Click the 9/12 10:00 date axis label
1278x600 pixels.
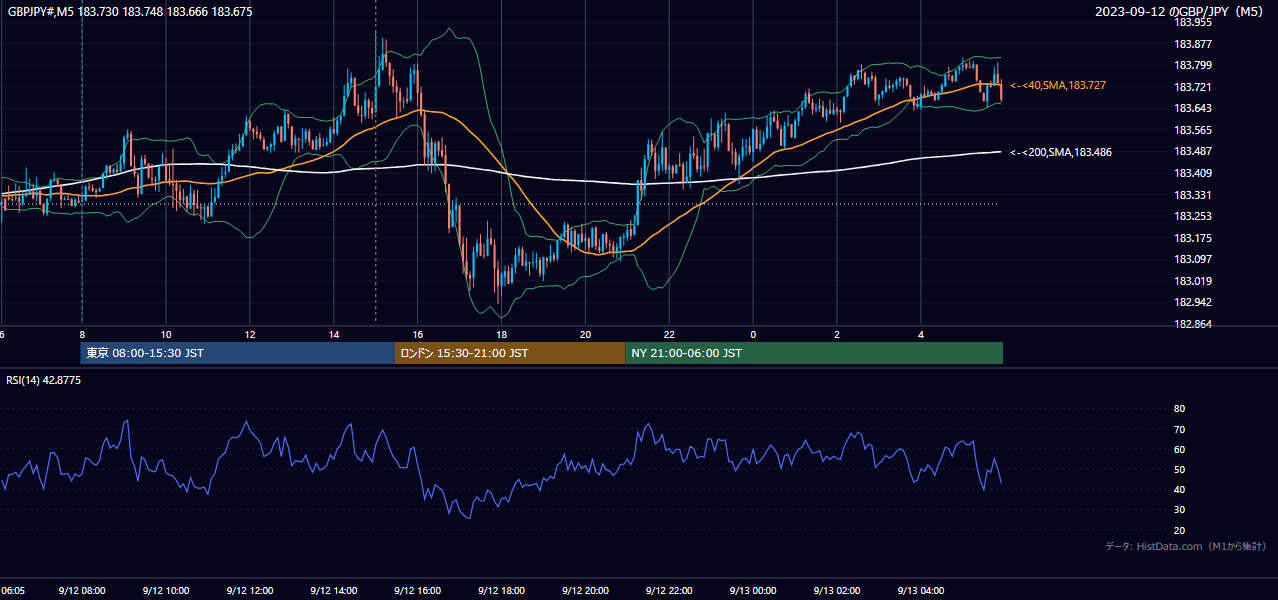tap(166, 591)
